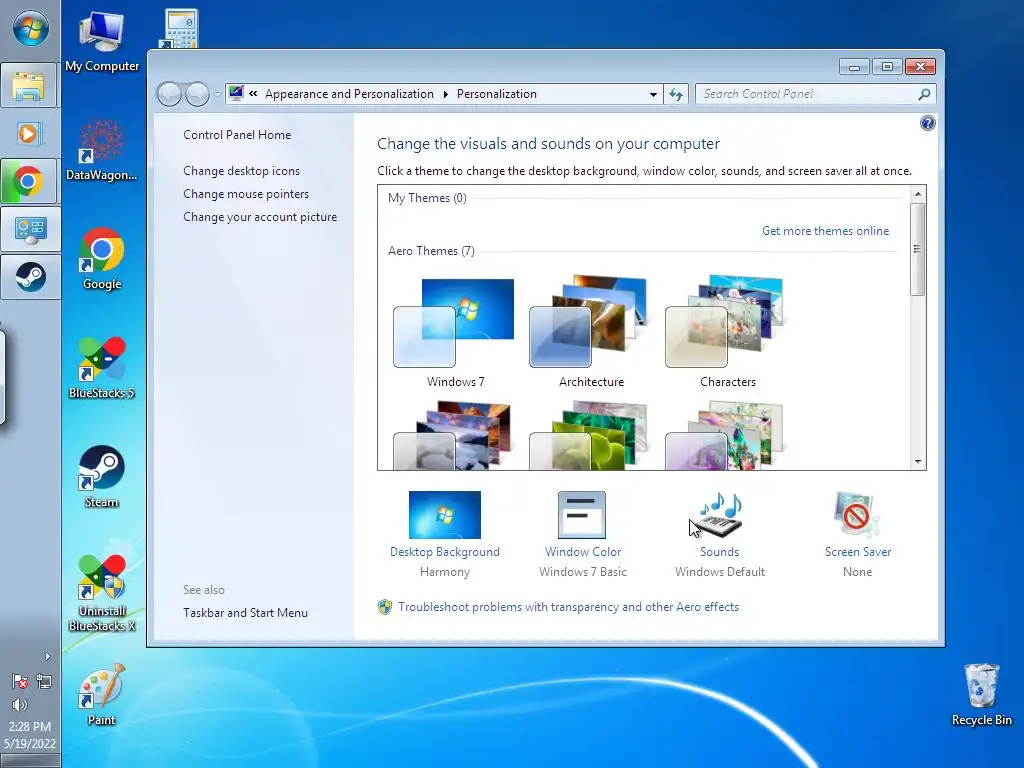Open Windows Explorer from the taskbar
1024x768 pixels.
pyautogui.click(x=29, y=85)
